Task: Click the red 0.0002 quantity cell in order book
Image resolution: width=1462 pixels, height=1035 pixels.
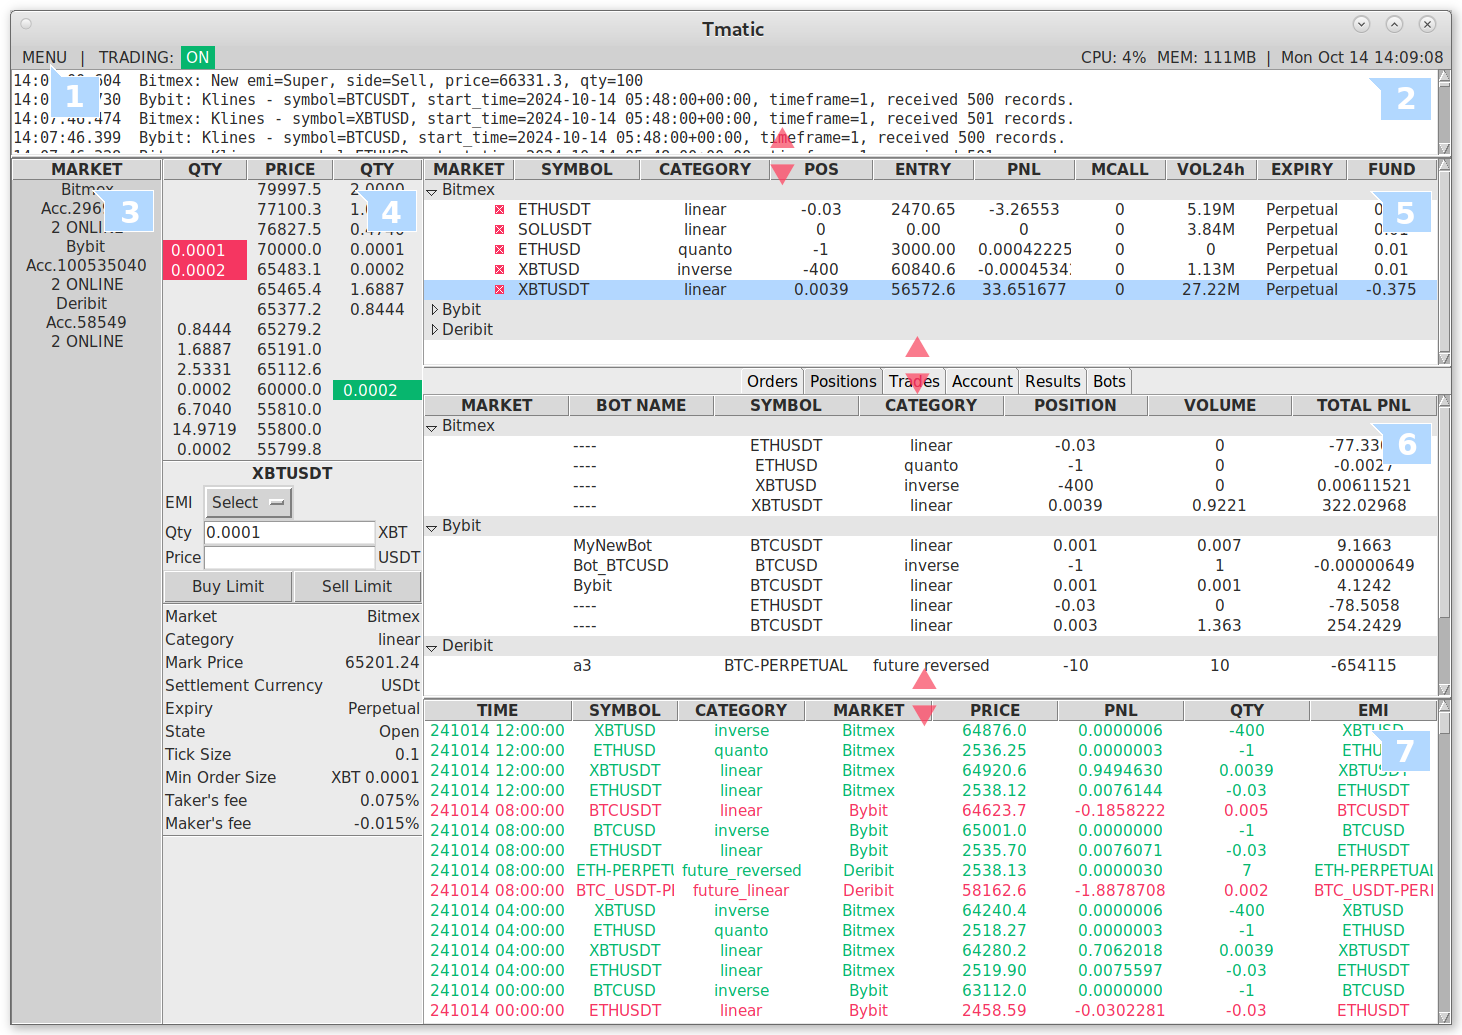Action: pos(205,270)
